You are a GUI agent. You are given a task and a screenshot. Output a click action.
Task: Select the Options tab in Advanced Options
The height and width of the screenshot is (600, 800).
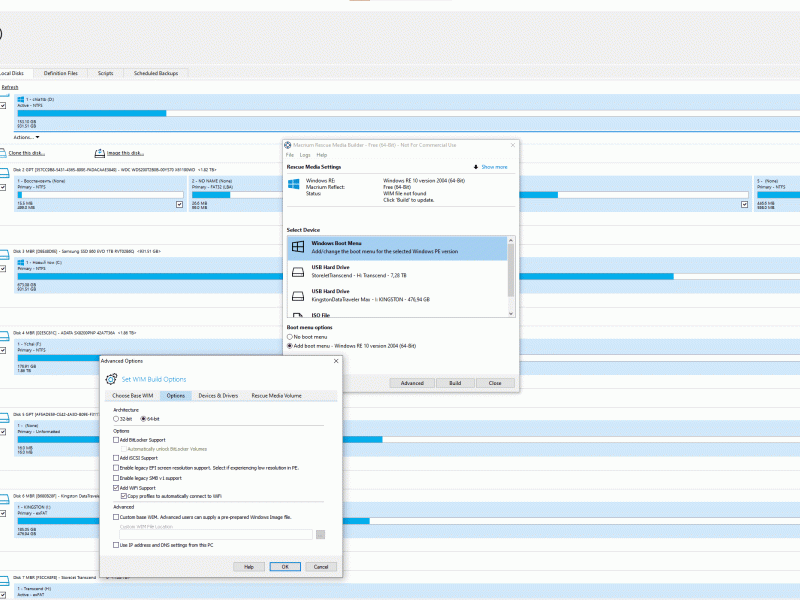(x=176, y=396)
